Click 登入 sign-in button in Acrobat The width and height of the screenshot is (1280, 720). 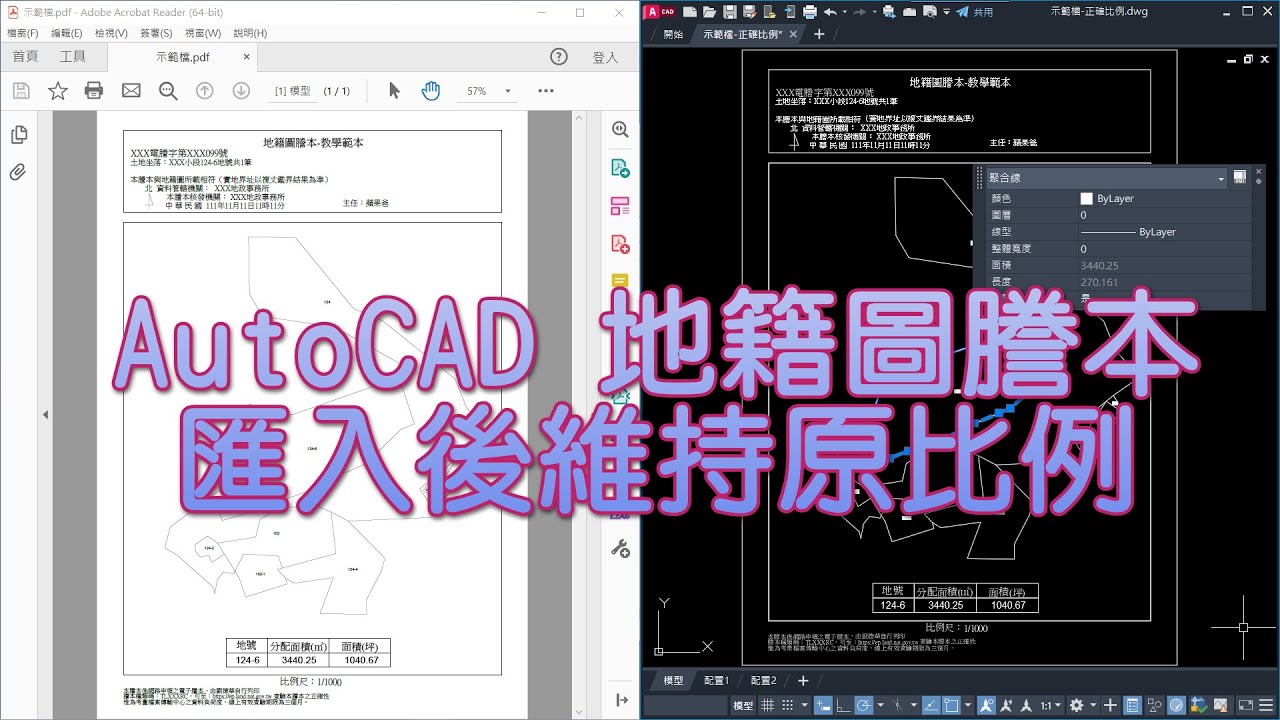pos(605,57)
